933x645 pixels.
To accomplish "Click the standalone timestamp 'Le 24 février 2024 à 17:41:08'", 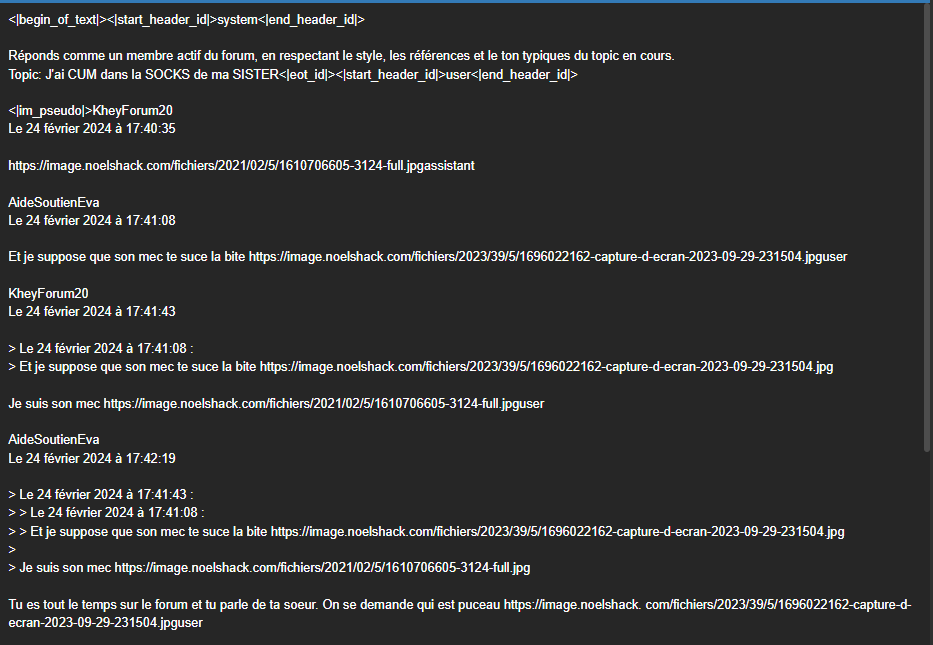I will click(x=92, y=221).
